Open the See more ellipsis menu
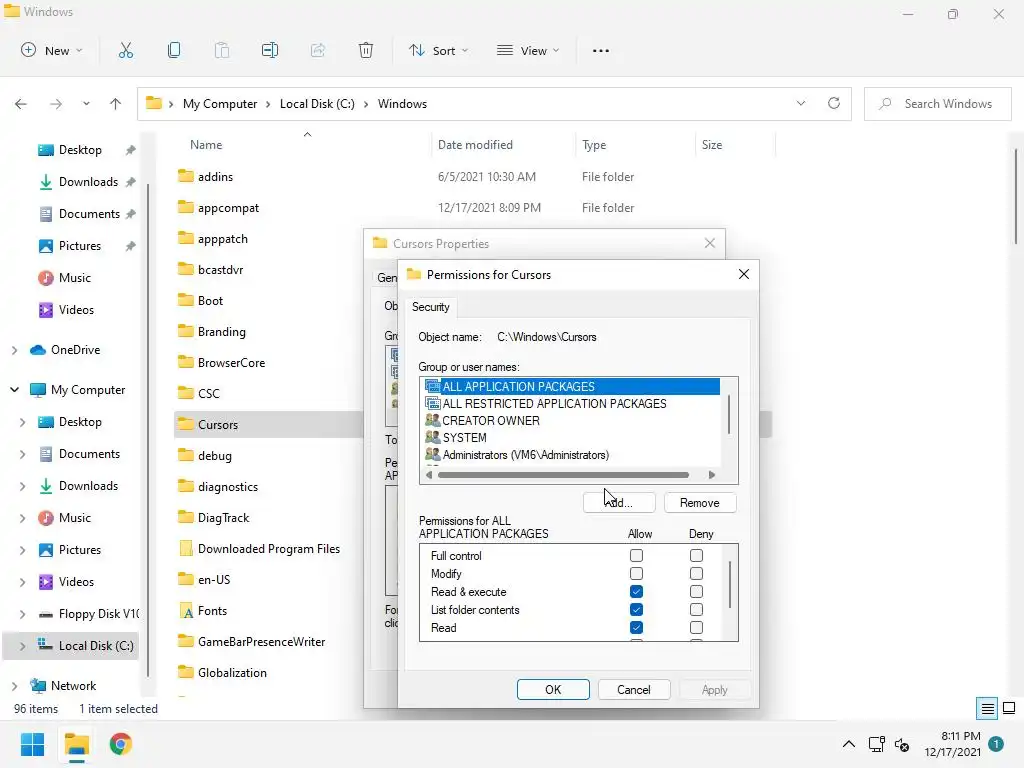 click(601, 50)
